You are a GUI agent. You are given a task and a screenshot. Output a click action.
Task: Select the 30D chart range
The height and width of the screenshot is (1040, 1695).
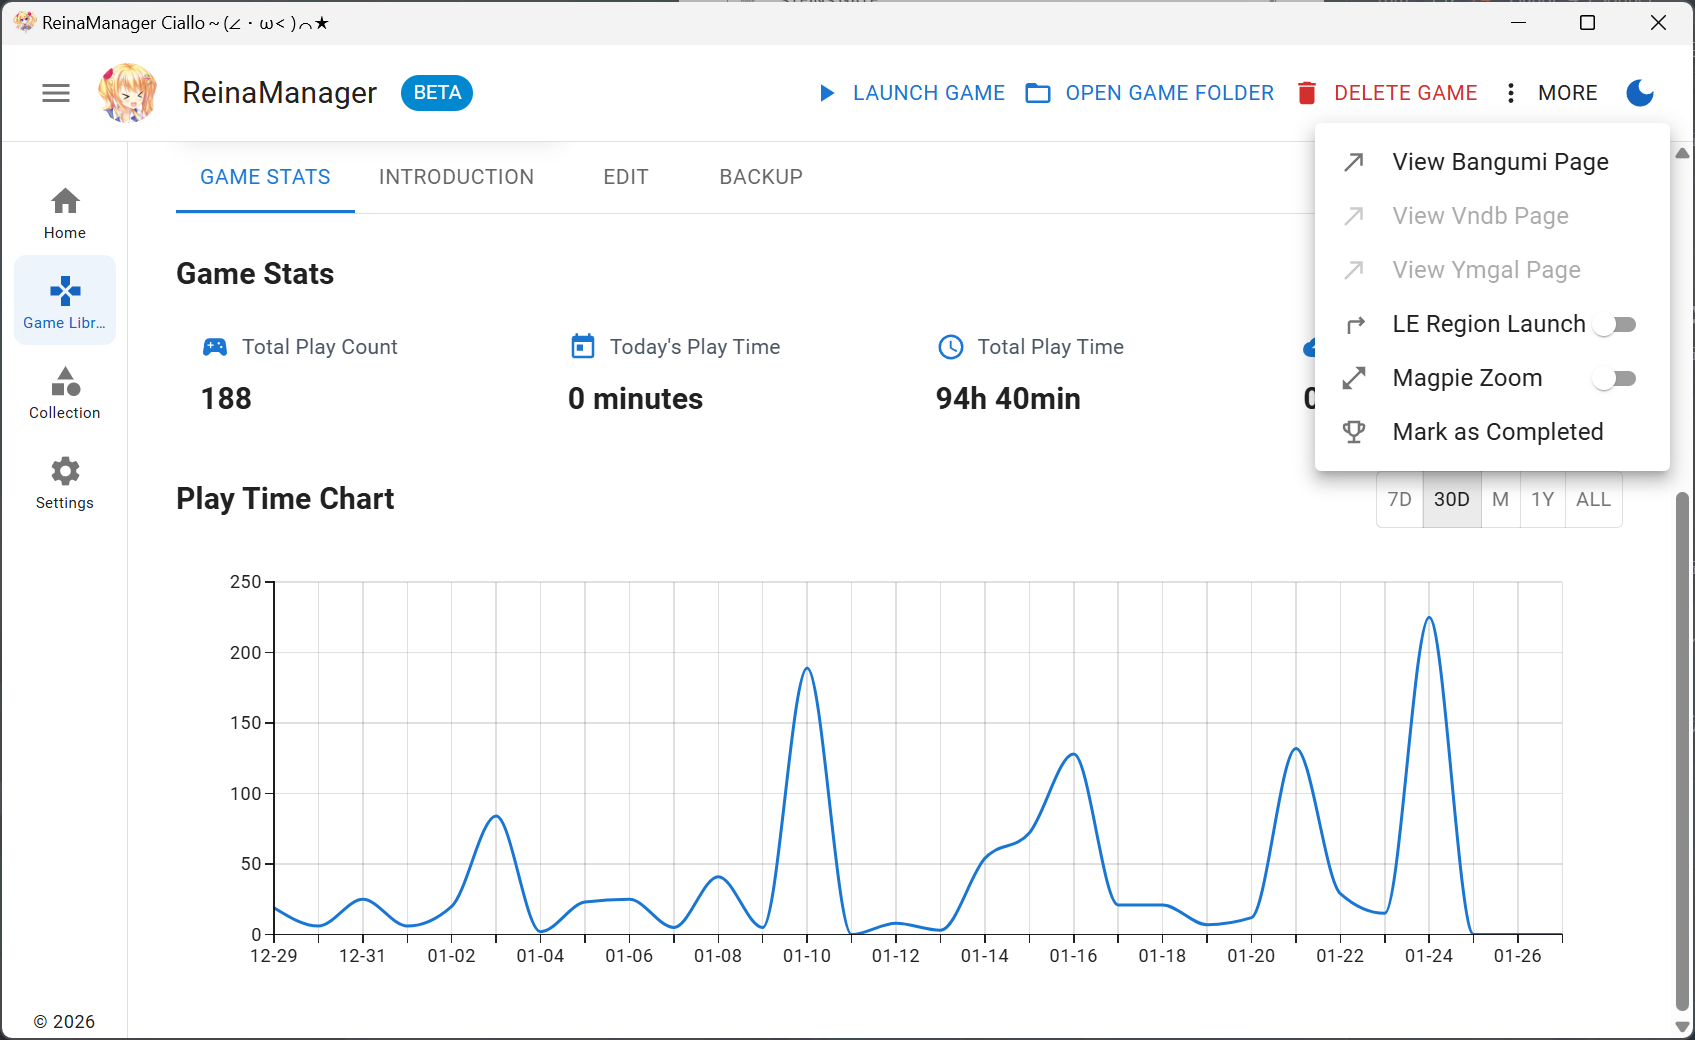click(1452, 500)
